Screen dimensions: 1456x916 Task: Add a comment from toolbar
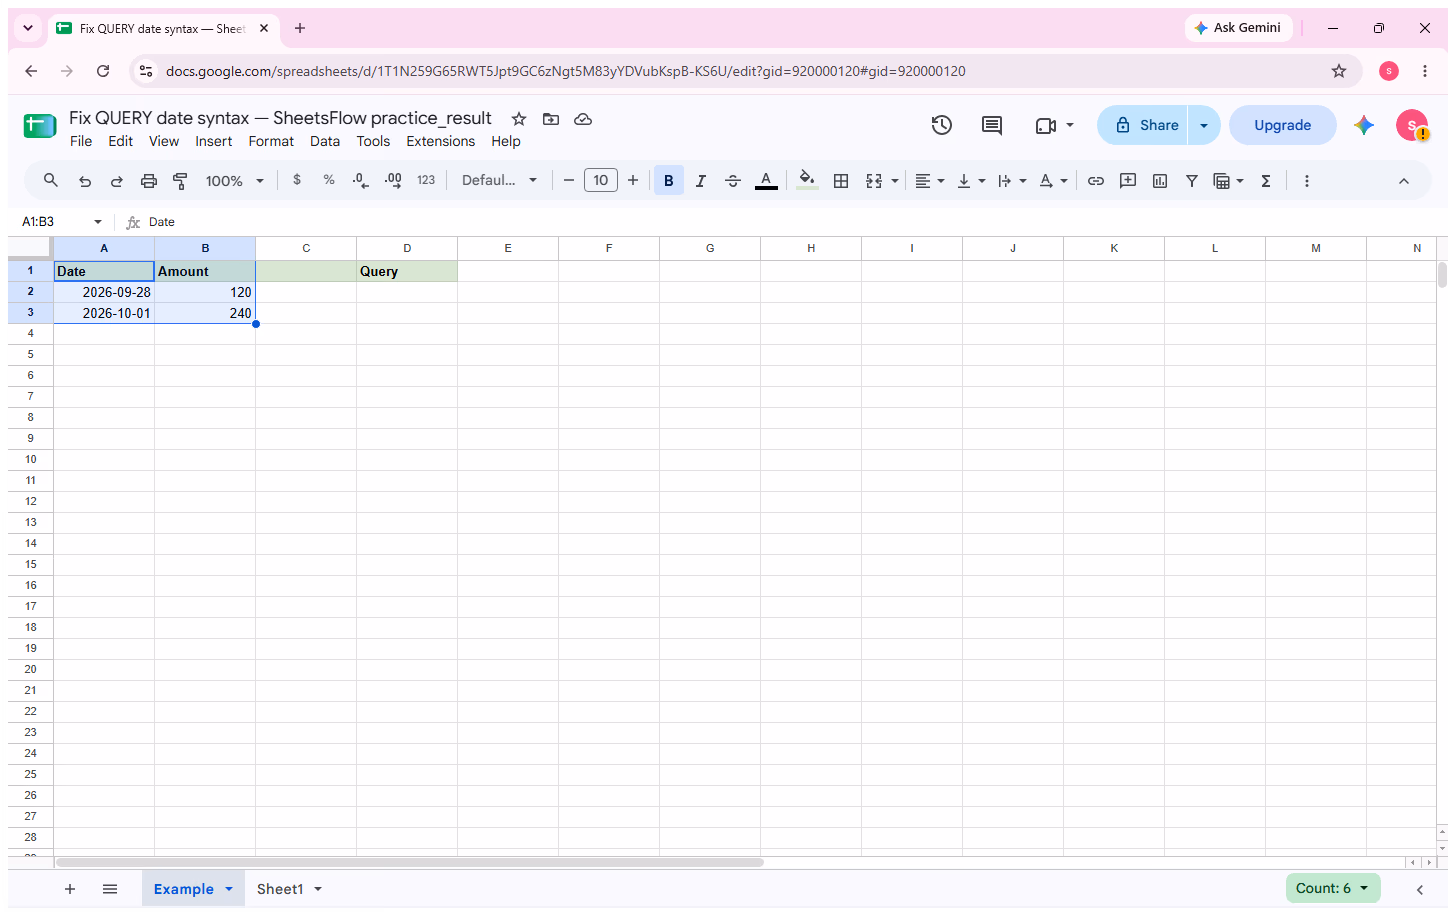[x=1128, y=181]
